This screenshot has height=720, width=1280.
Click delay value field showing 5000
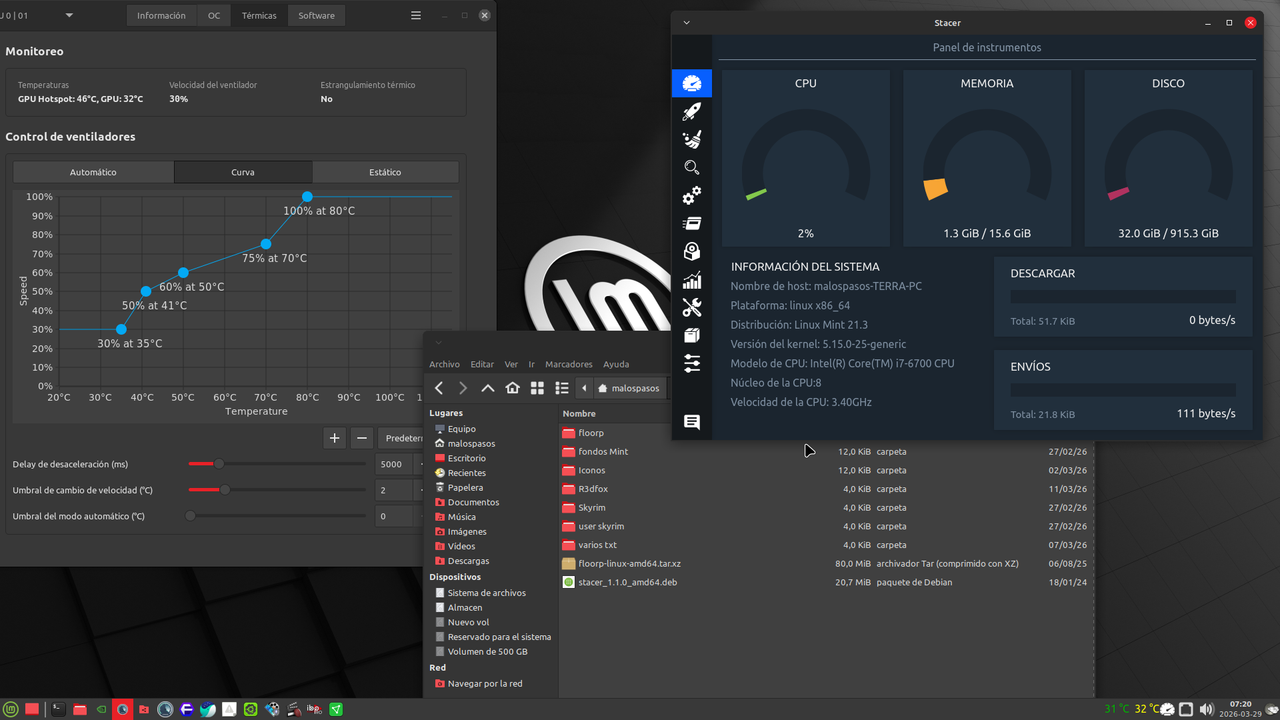[394, 464]
